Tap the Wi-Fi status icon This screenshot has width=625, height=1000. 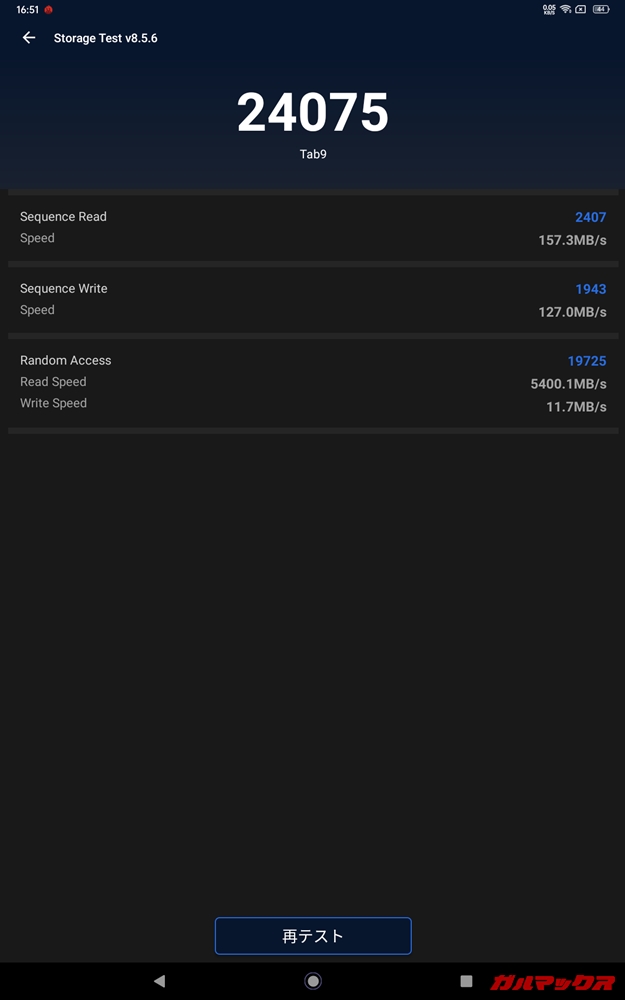[x=565, y=9]
